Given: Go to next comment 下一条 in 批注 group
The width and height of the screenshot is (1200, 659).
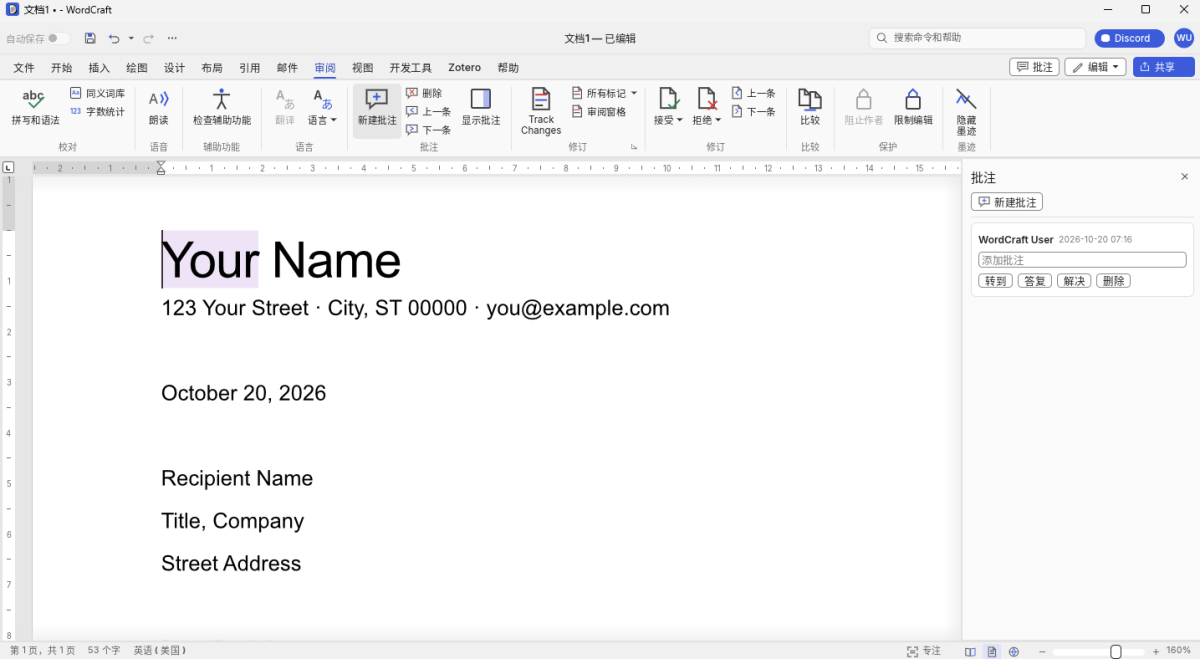Looking at the screenshot, I should 428,130.
